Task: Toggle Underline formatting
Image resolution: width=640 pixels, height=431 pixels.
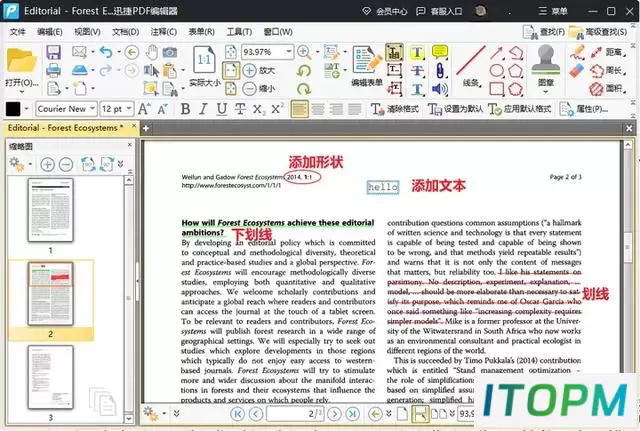Action: click(x=222, y=109)
